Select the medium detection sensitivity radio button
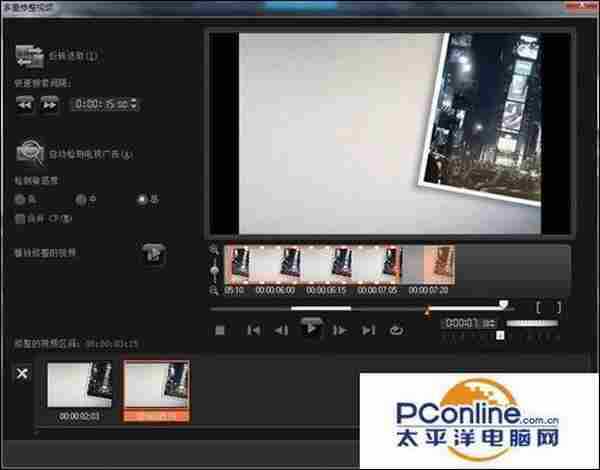 (81, 199)
